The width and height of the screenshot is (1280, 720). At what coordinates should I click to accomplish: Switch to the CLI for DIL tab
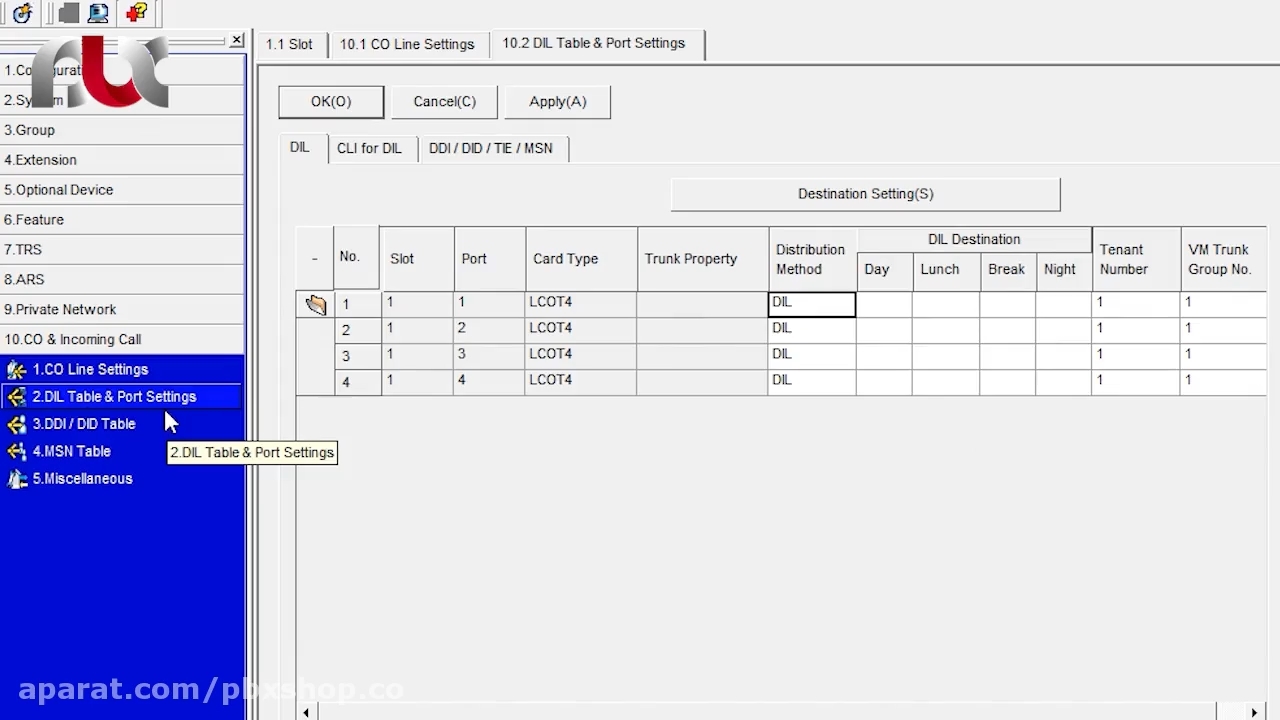click(x=369, y=148)
